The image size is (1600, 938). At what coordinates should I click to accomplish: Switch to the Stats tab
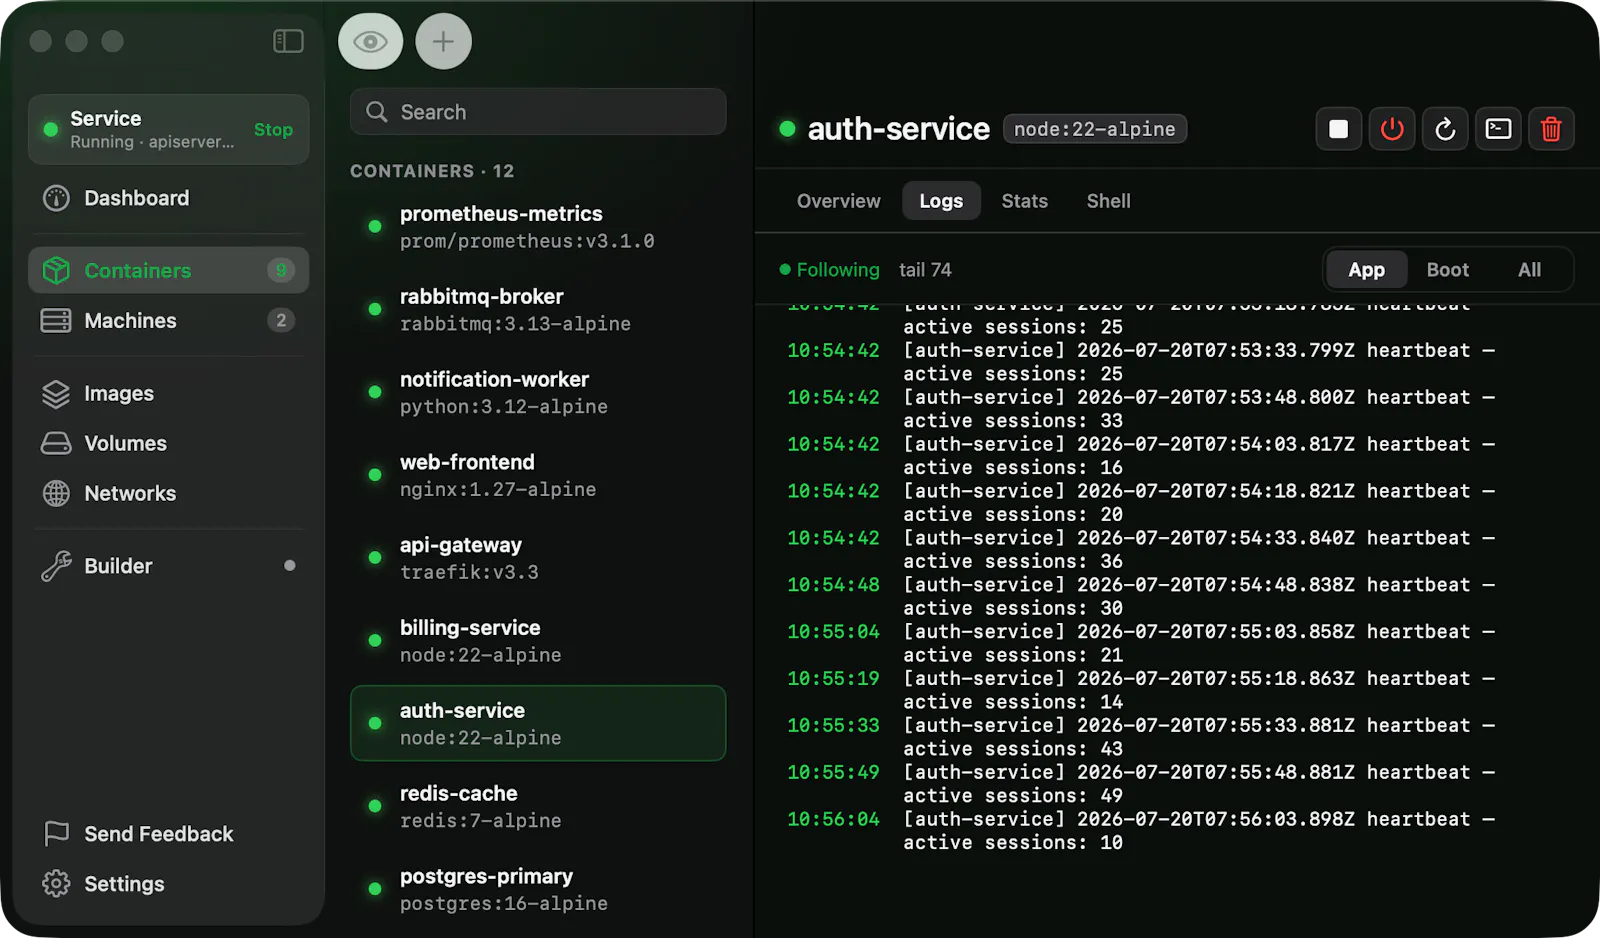[1025, 201]
